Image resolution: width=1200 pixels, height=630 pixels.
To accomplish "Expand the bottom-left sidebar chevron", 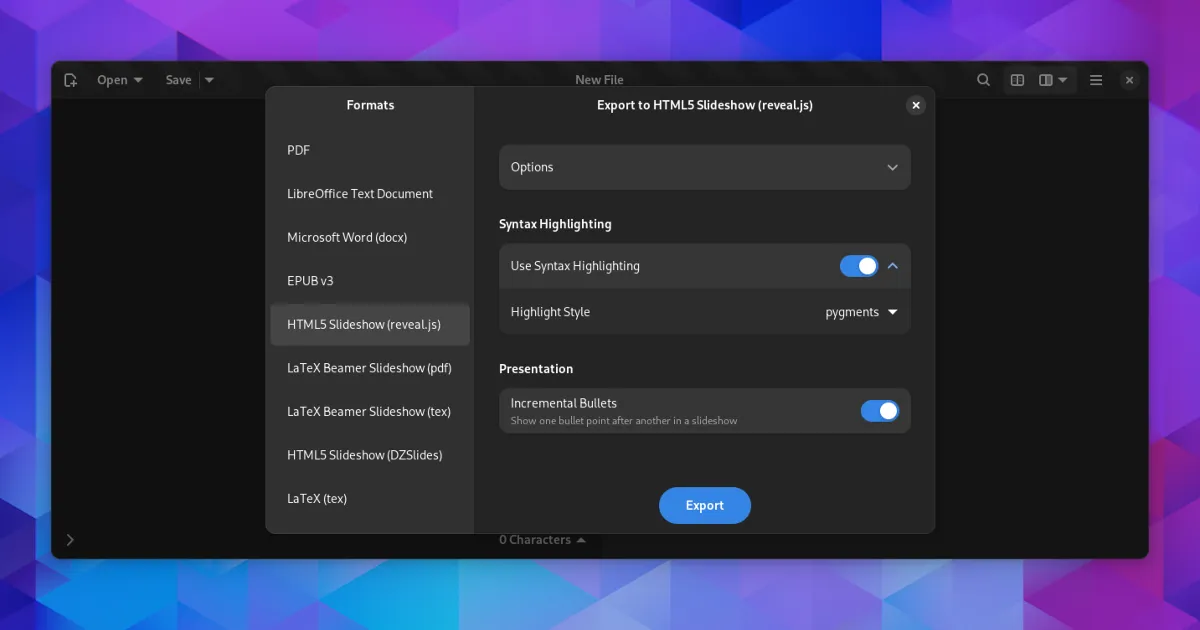I will click(70, 540).
